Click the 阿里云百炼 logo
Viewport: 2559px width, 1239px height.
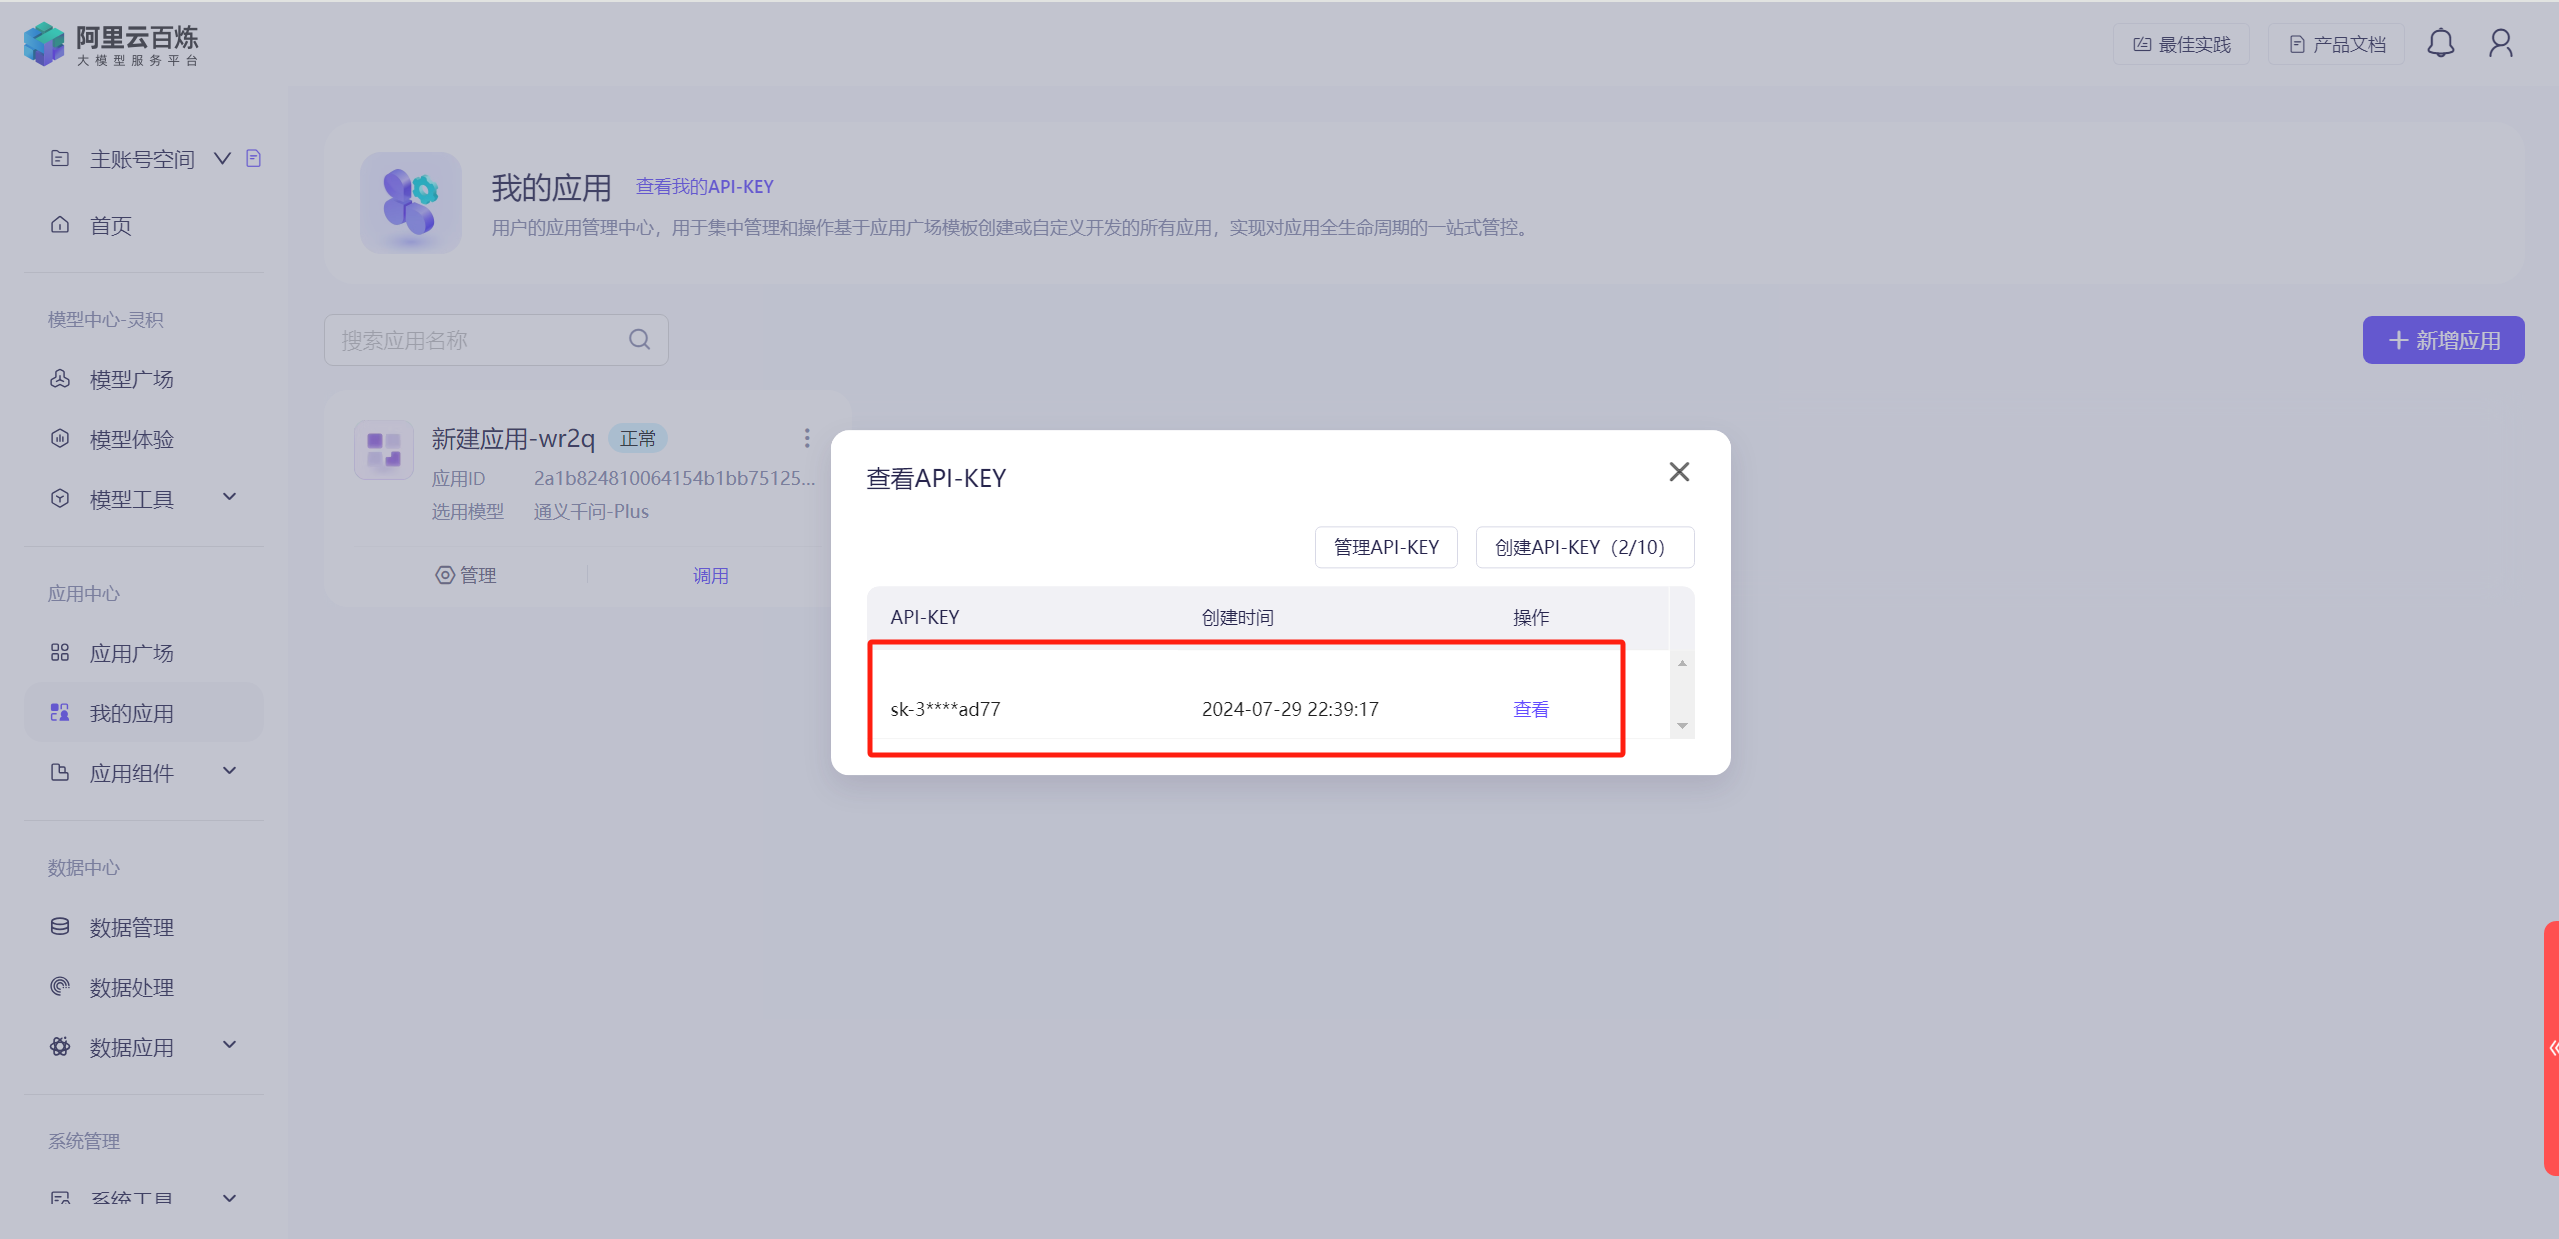tap(111, 44)
